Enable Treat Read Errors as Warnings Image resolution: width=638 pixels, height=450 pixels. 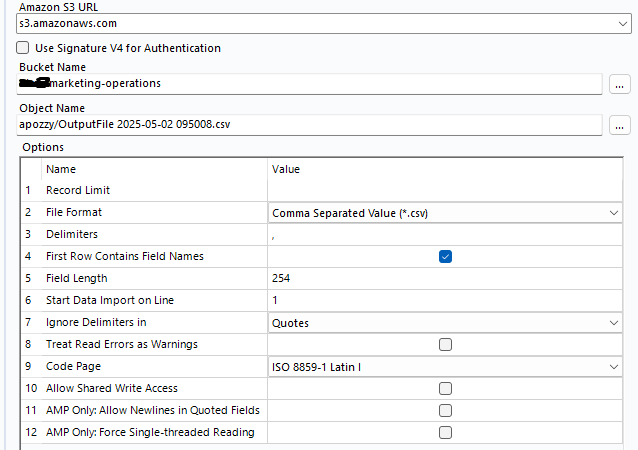[x=445, y=344]
